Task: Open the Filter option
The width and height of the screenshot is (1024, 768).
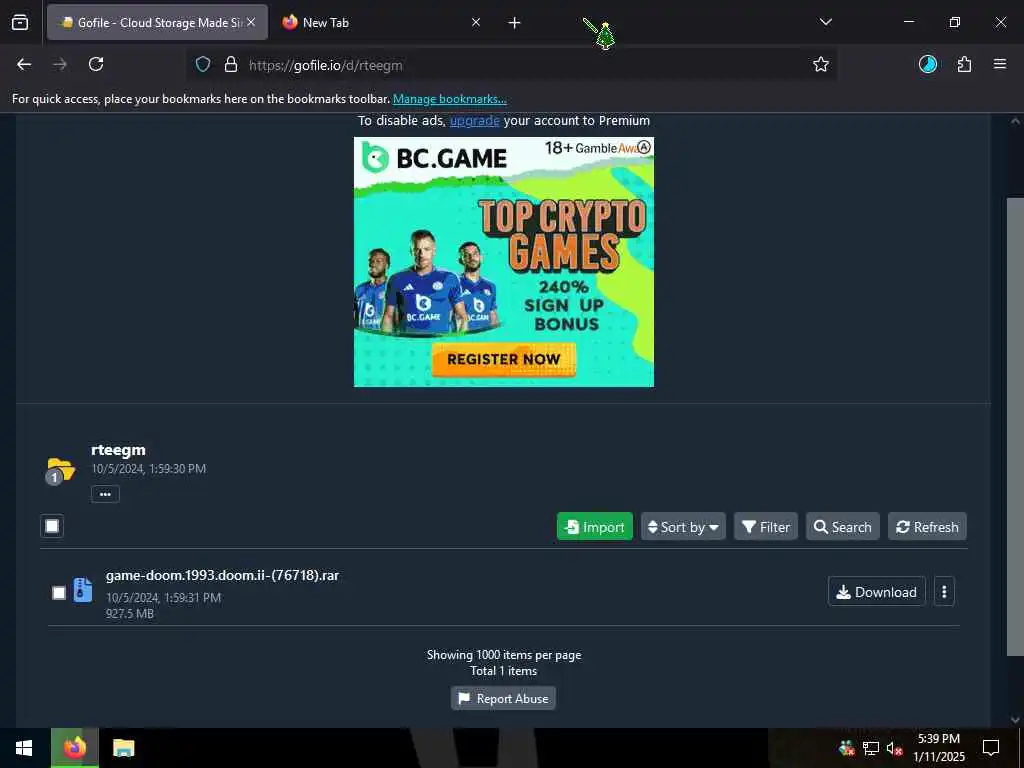Action: [766, 526]
